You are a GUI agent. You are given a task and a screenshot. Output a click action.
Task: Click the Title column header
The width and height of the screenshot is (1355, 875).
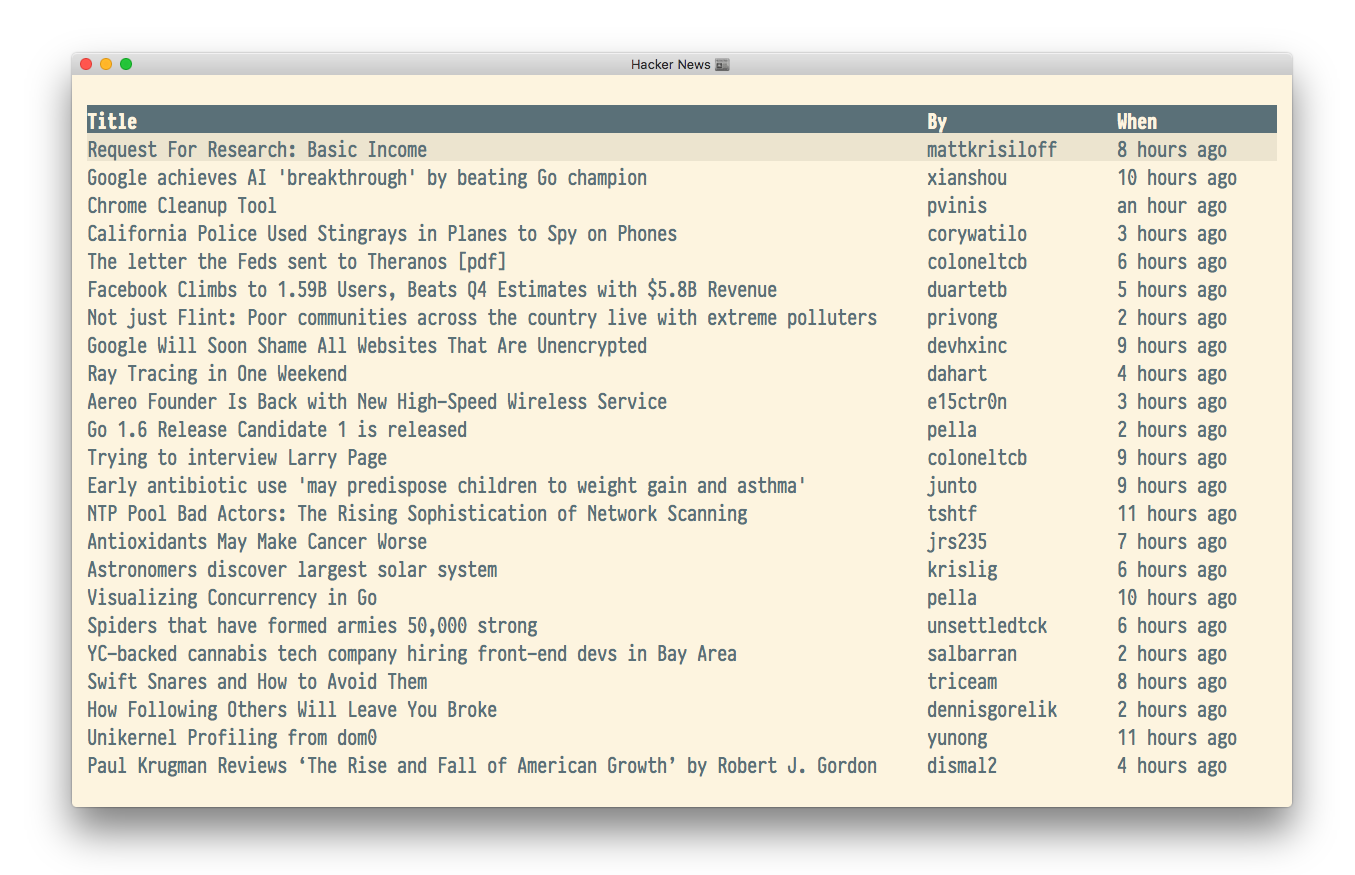point(112,121)
